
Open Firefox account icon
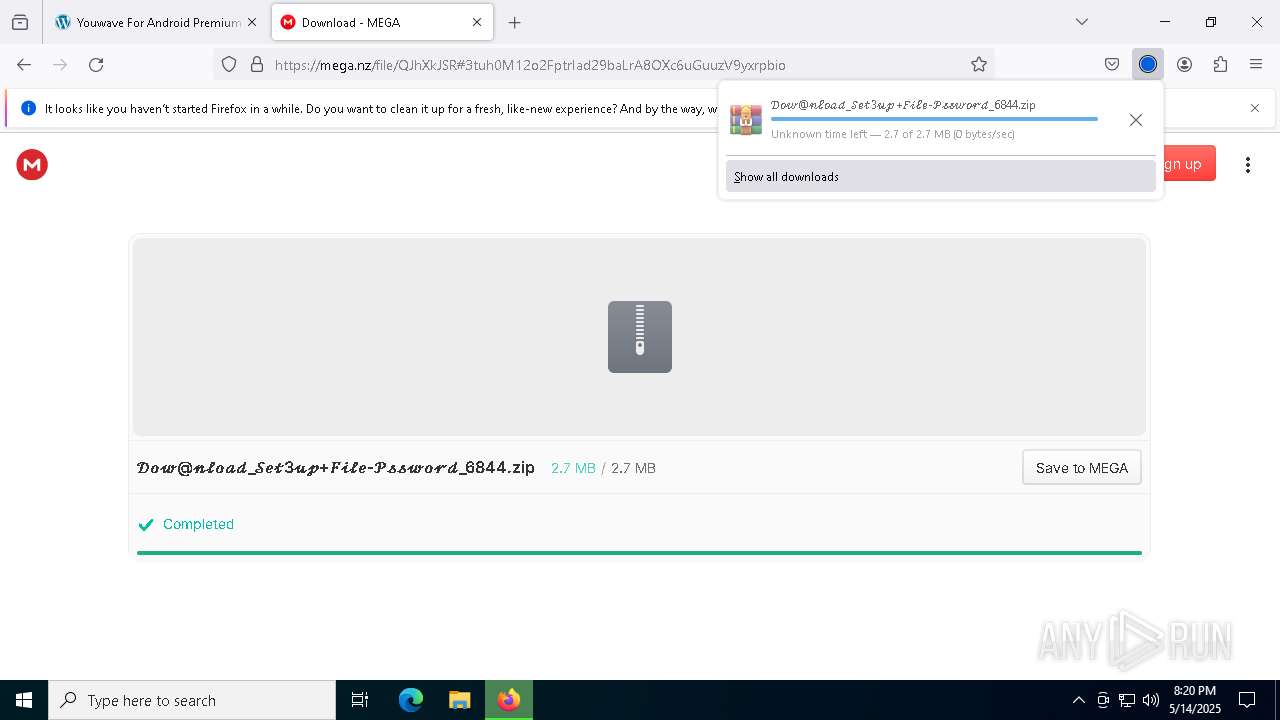coord(1184,64)
